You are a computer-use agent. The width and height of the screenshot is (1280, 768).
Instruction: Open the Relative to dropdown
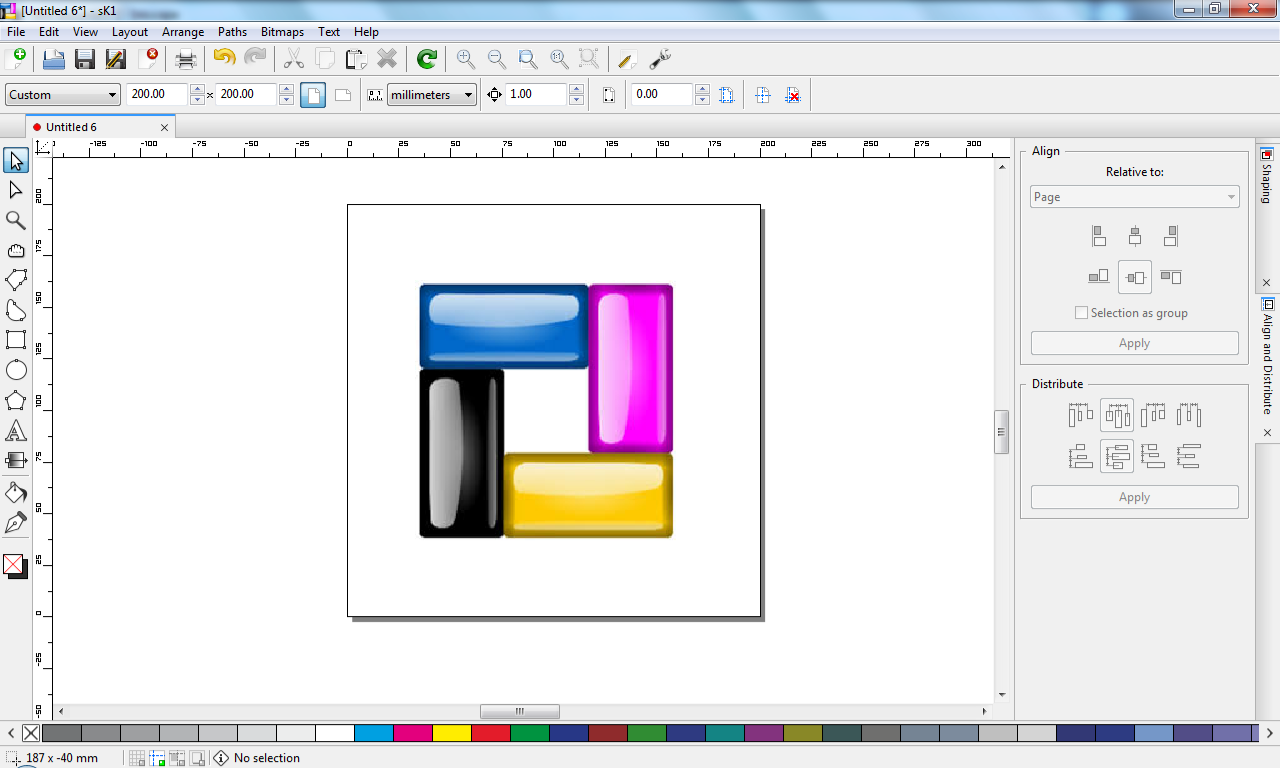coord(1134,196)
